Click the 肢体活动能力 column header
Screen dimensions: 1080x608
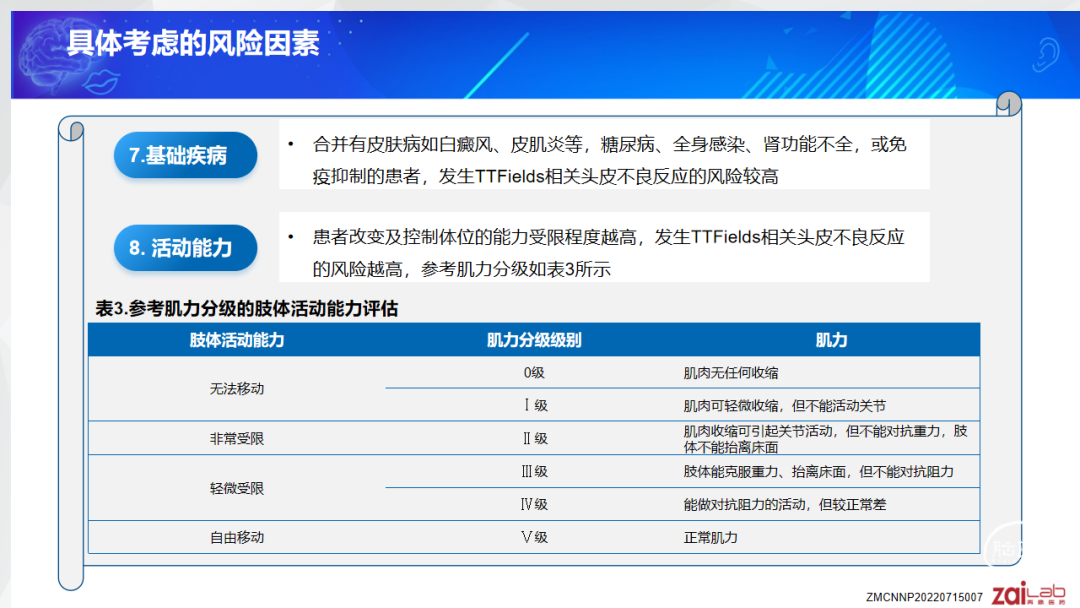click(x=236, y=340)
